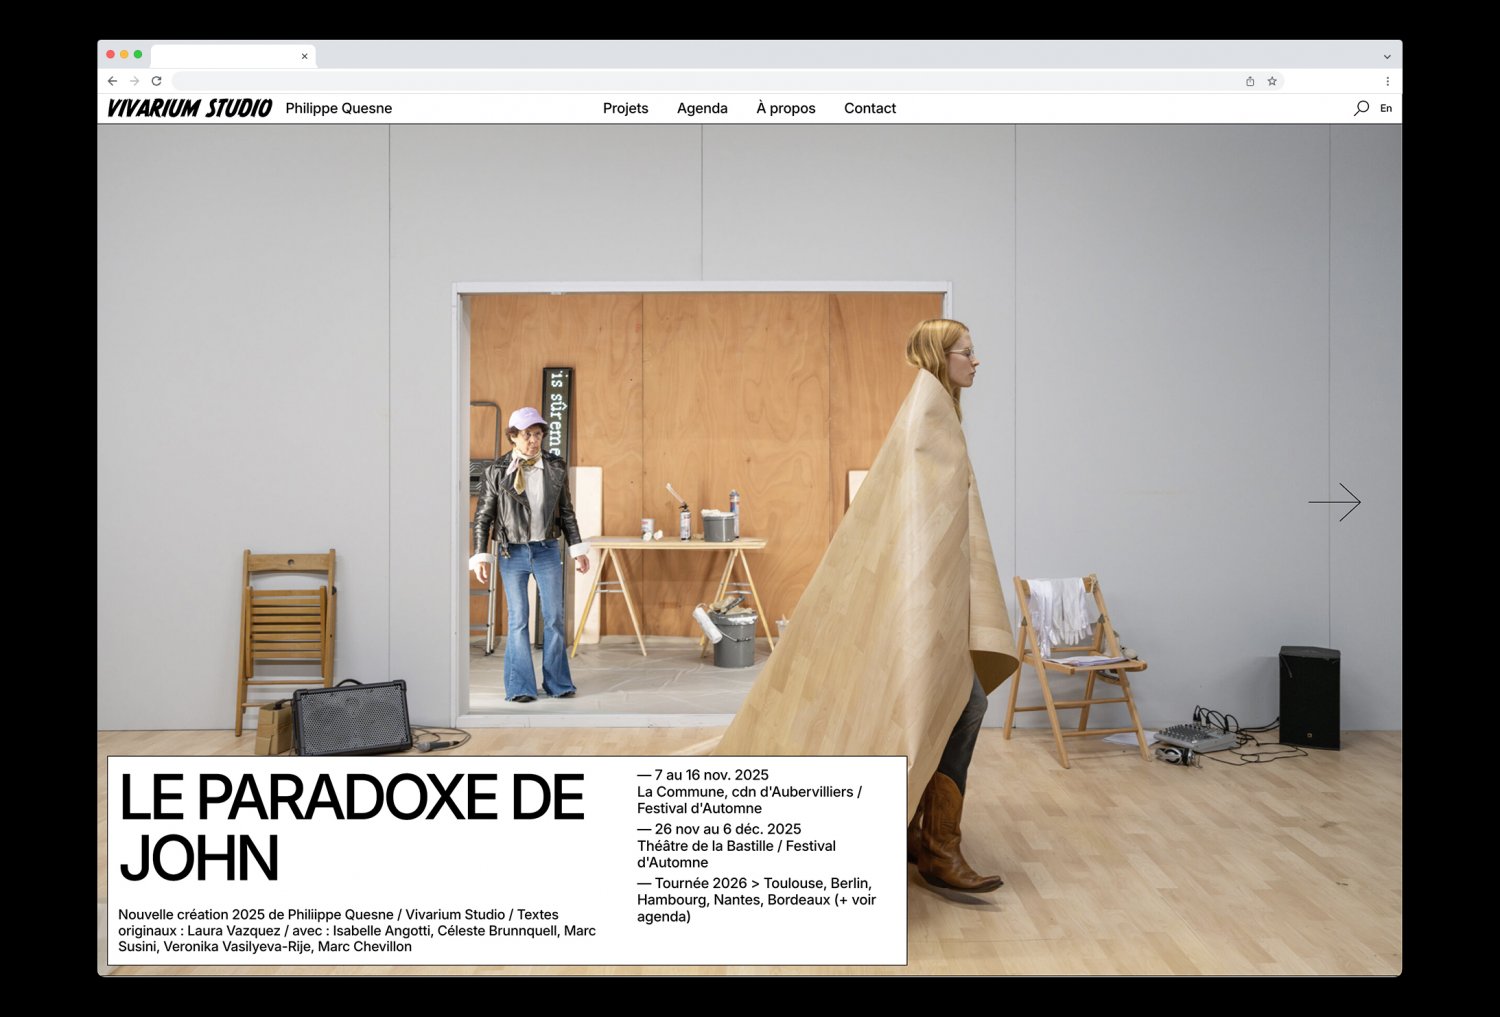Go to next slide with the arrow
Screen dimensions: 1500x1017
[x=1335, y=502]
